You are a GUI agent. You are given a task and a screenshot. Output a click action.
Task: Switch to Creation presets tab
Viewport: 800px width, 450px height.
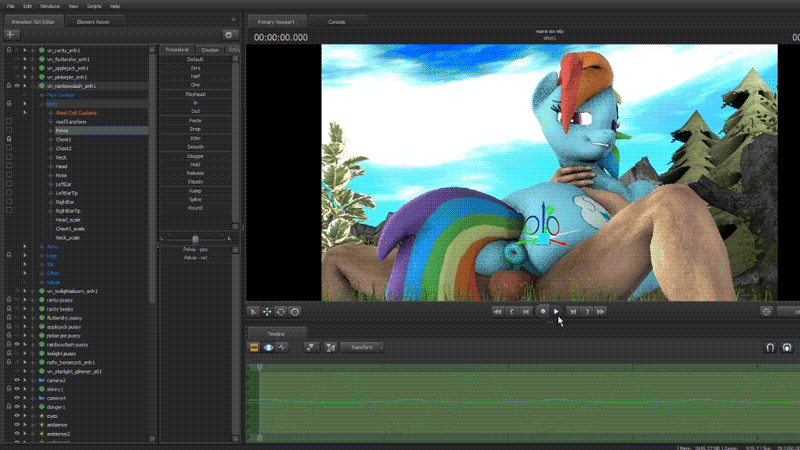(210, 50)
